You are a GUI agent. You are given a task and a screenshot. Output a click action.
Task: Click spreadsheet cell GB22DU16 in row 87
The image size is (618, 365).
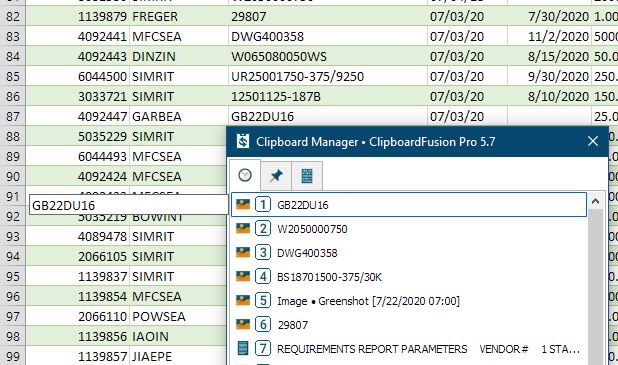[x=328, y=117]
